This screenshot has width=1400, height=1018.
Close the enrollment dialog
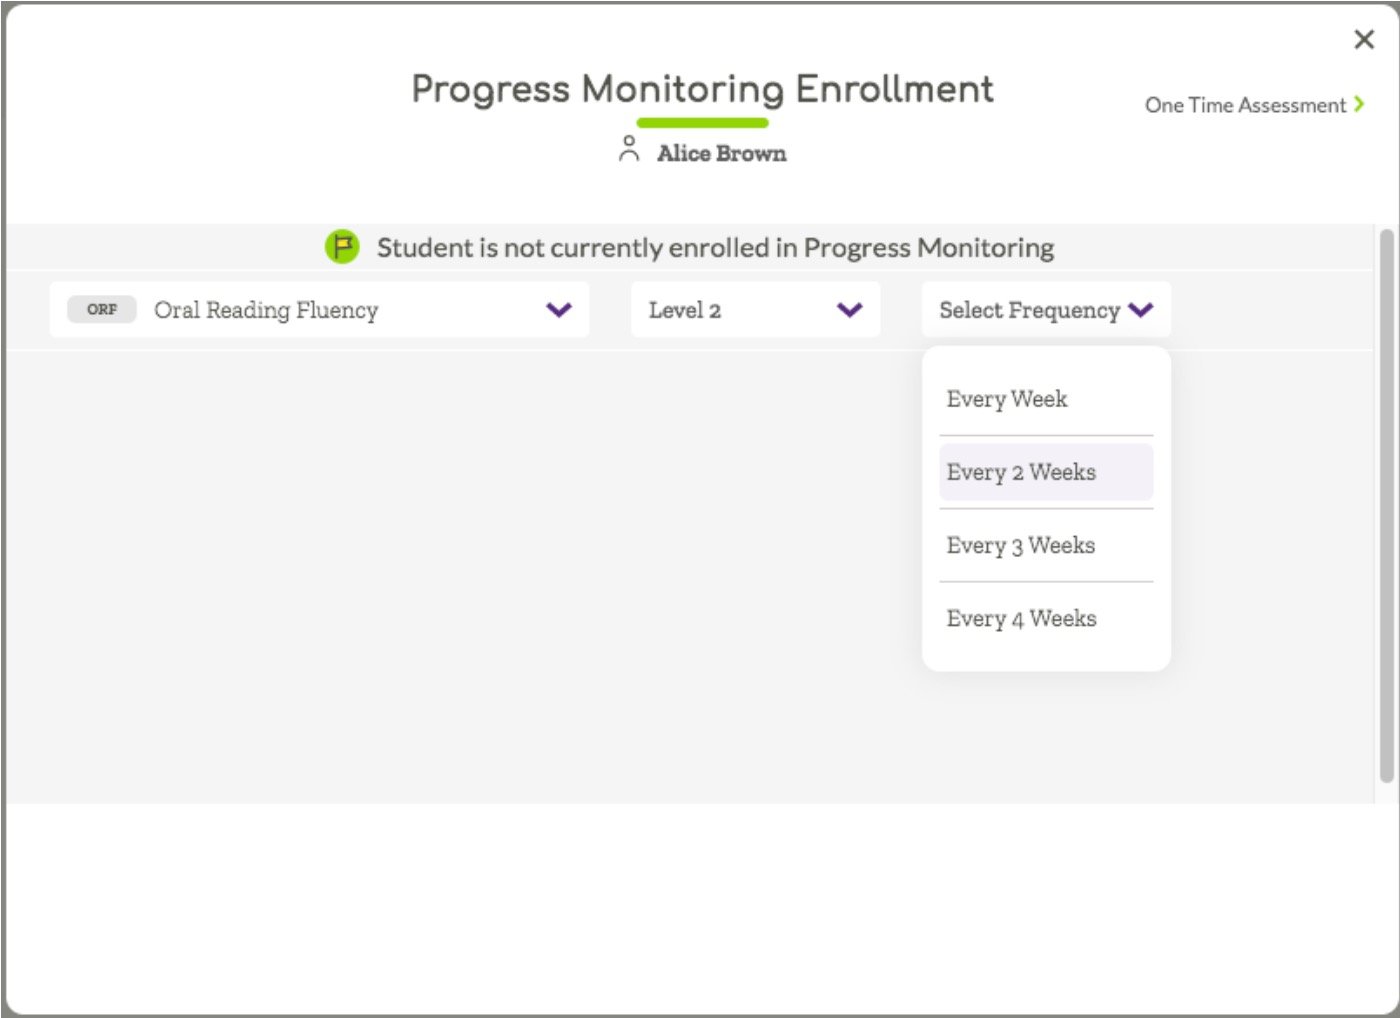click(1363, 39)
